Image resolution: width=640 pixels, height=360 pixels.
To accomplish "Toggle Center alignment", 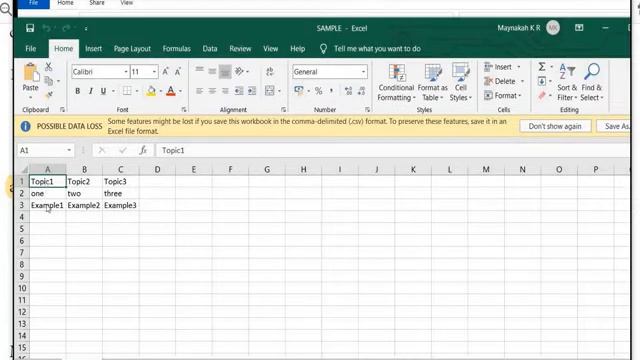I will (x=212, y=91).
